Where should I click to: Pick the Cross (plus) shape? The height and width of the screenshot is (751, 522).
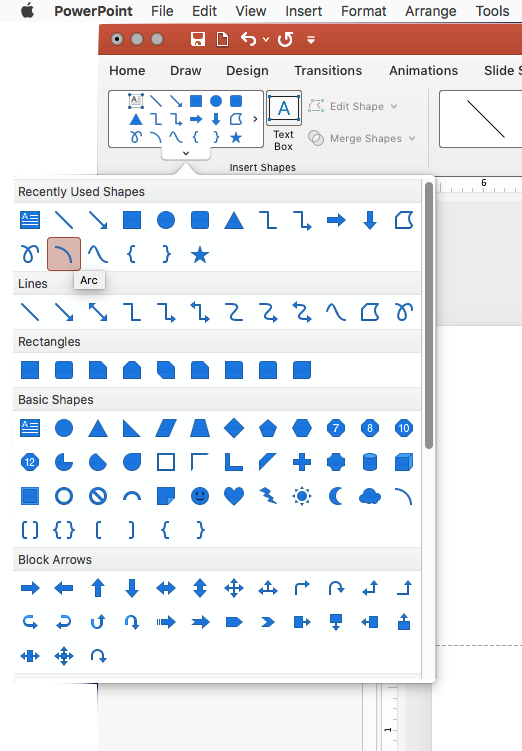tap(302, 462)
